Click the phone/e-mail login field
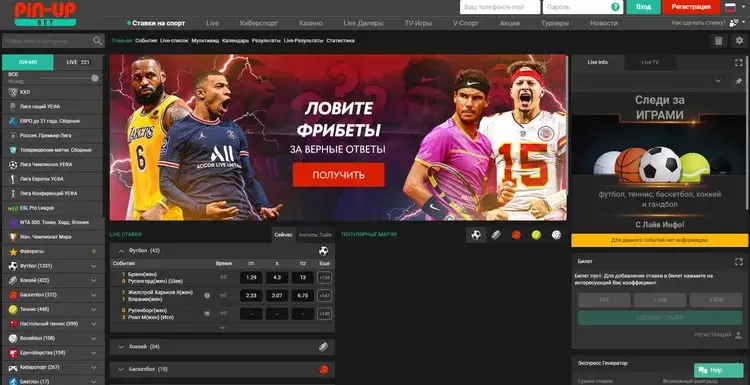 (x=500, y=7)
